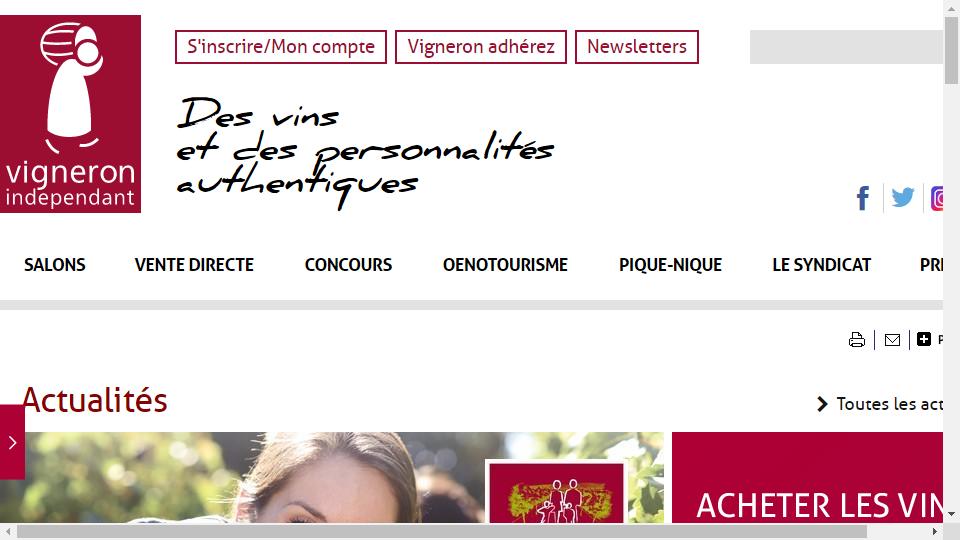Open the Twitter bird icon

click(x=902, y=197)
